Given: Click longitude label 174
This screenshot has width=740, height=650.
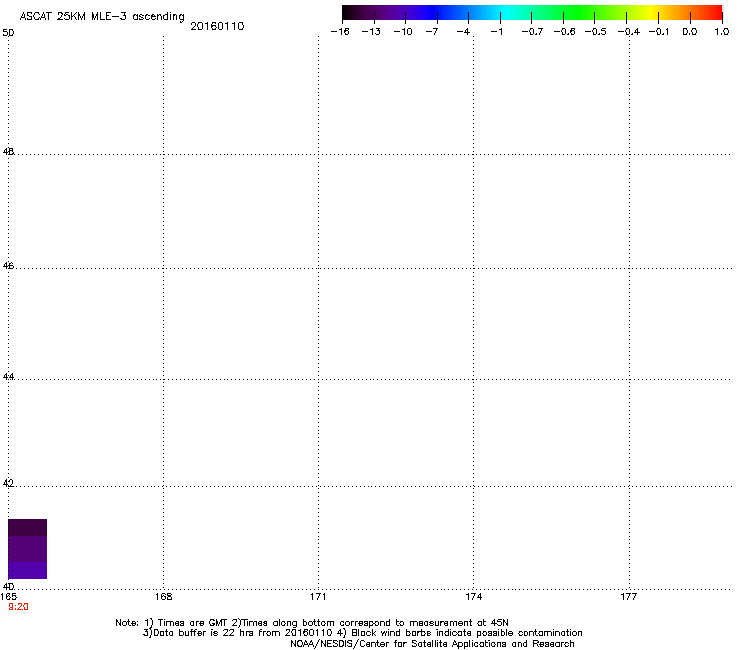Looking at the screenshot, I should point(473,597).
